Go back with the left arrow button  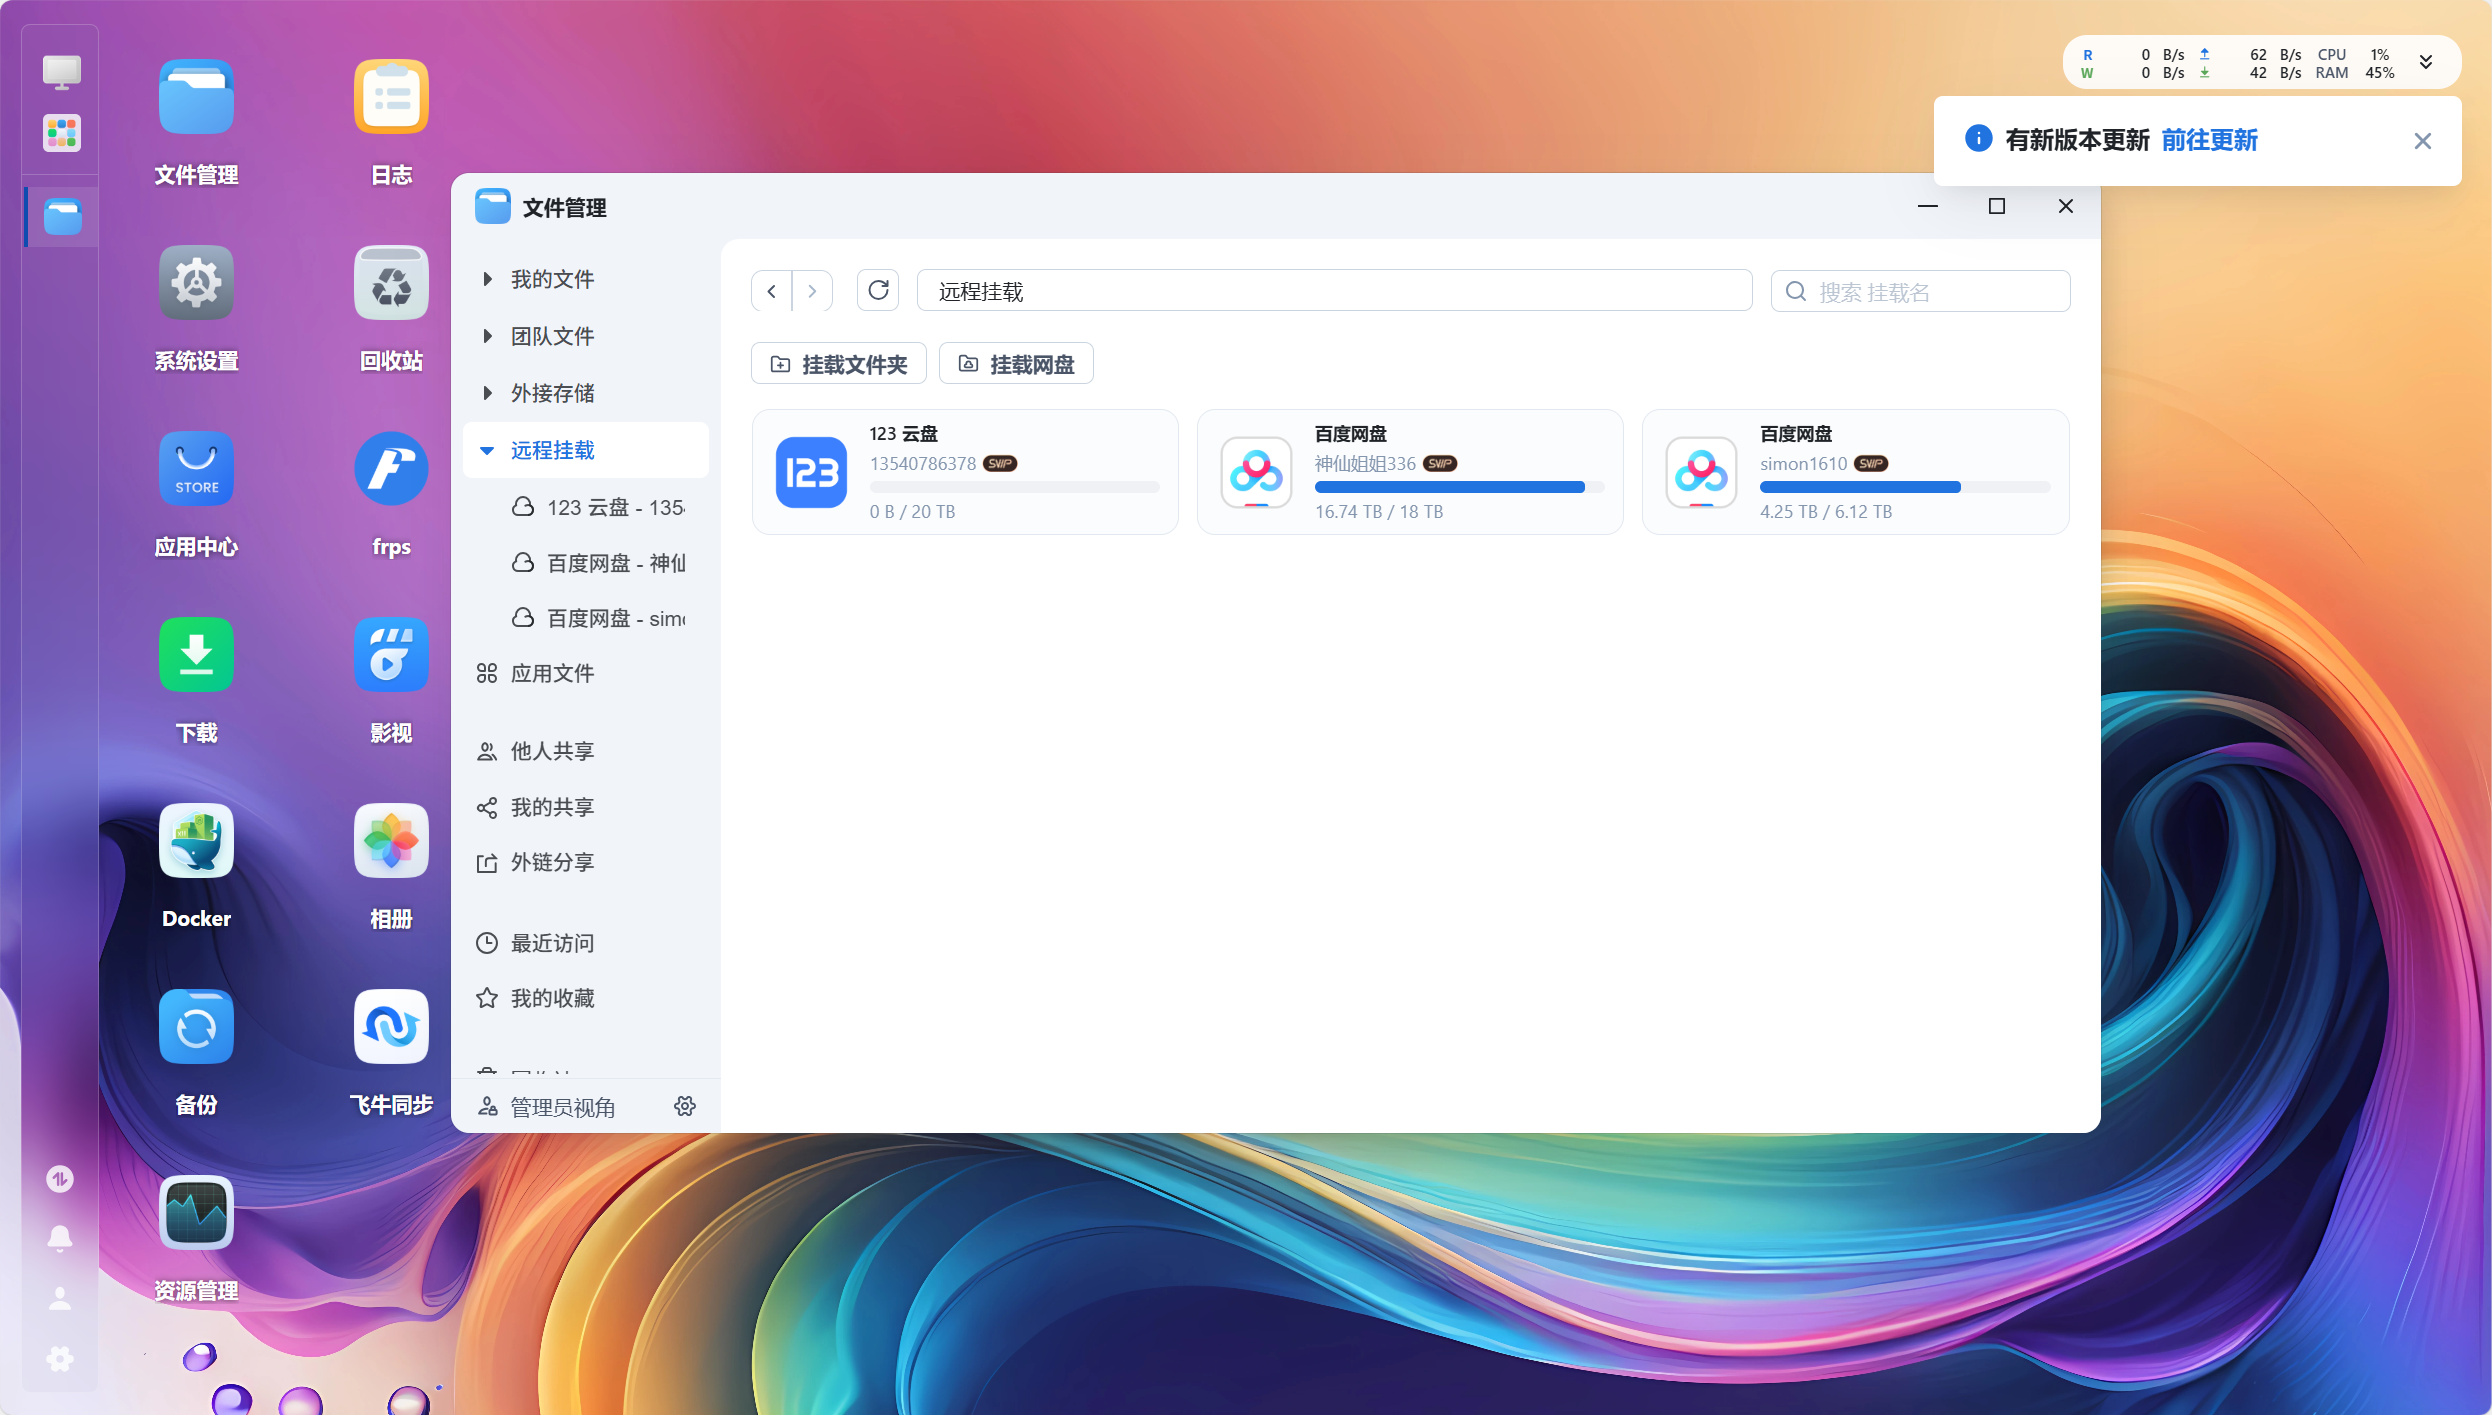(x=771, y=291)
